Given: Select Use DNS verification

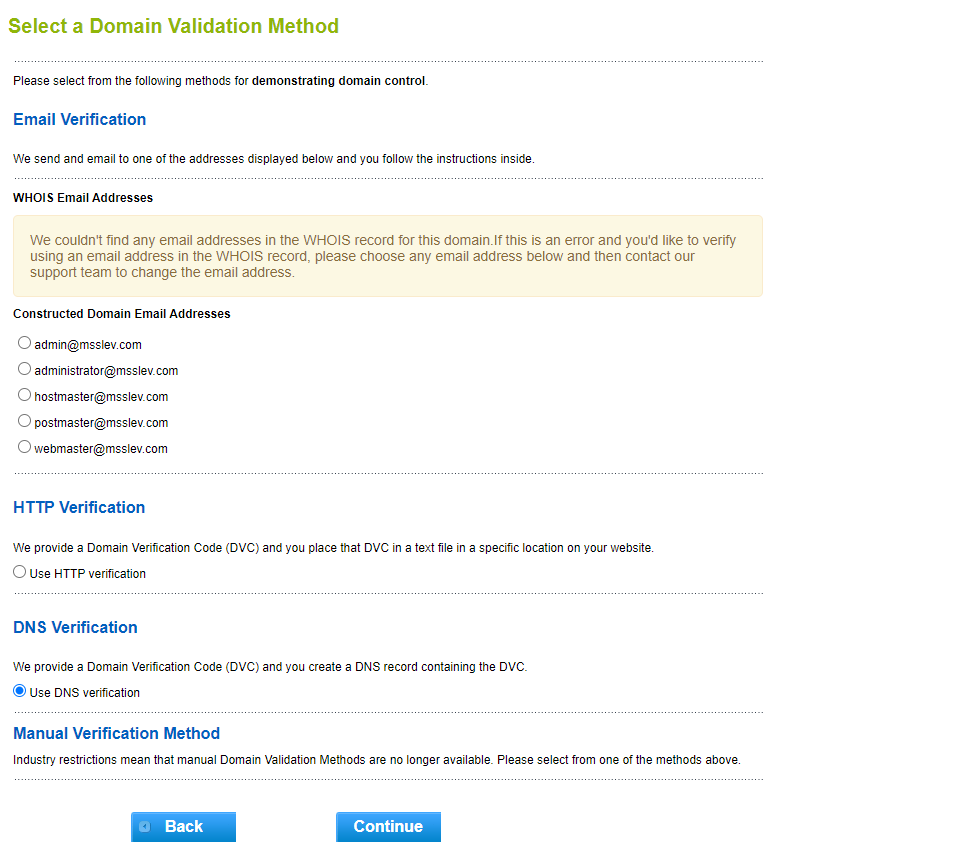Looking at the screenshot, I should click(x=19, y=690).
